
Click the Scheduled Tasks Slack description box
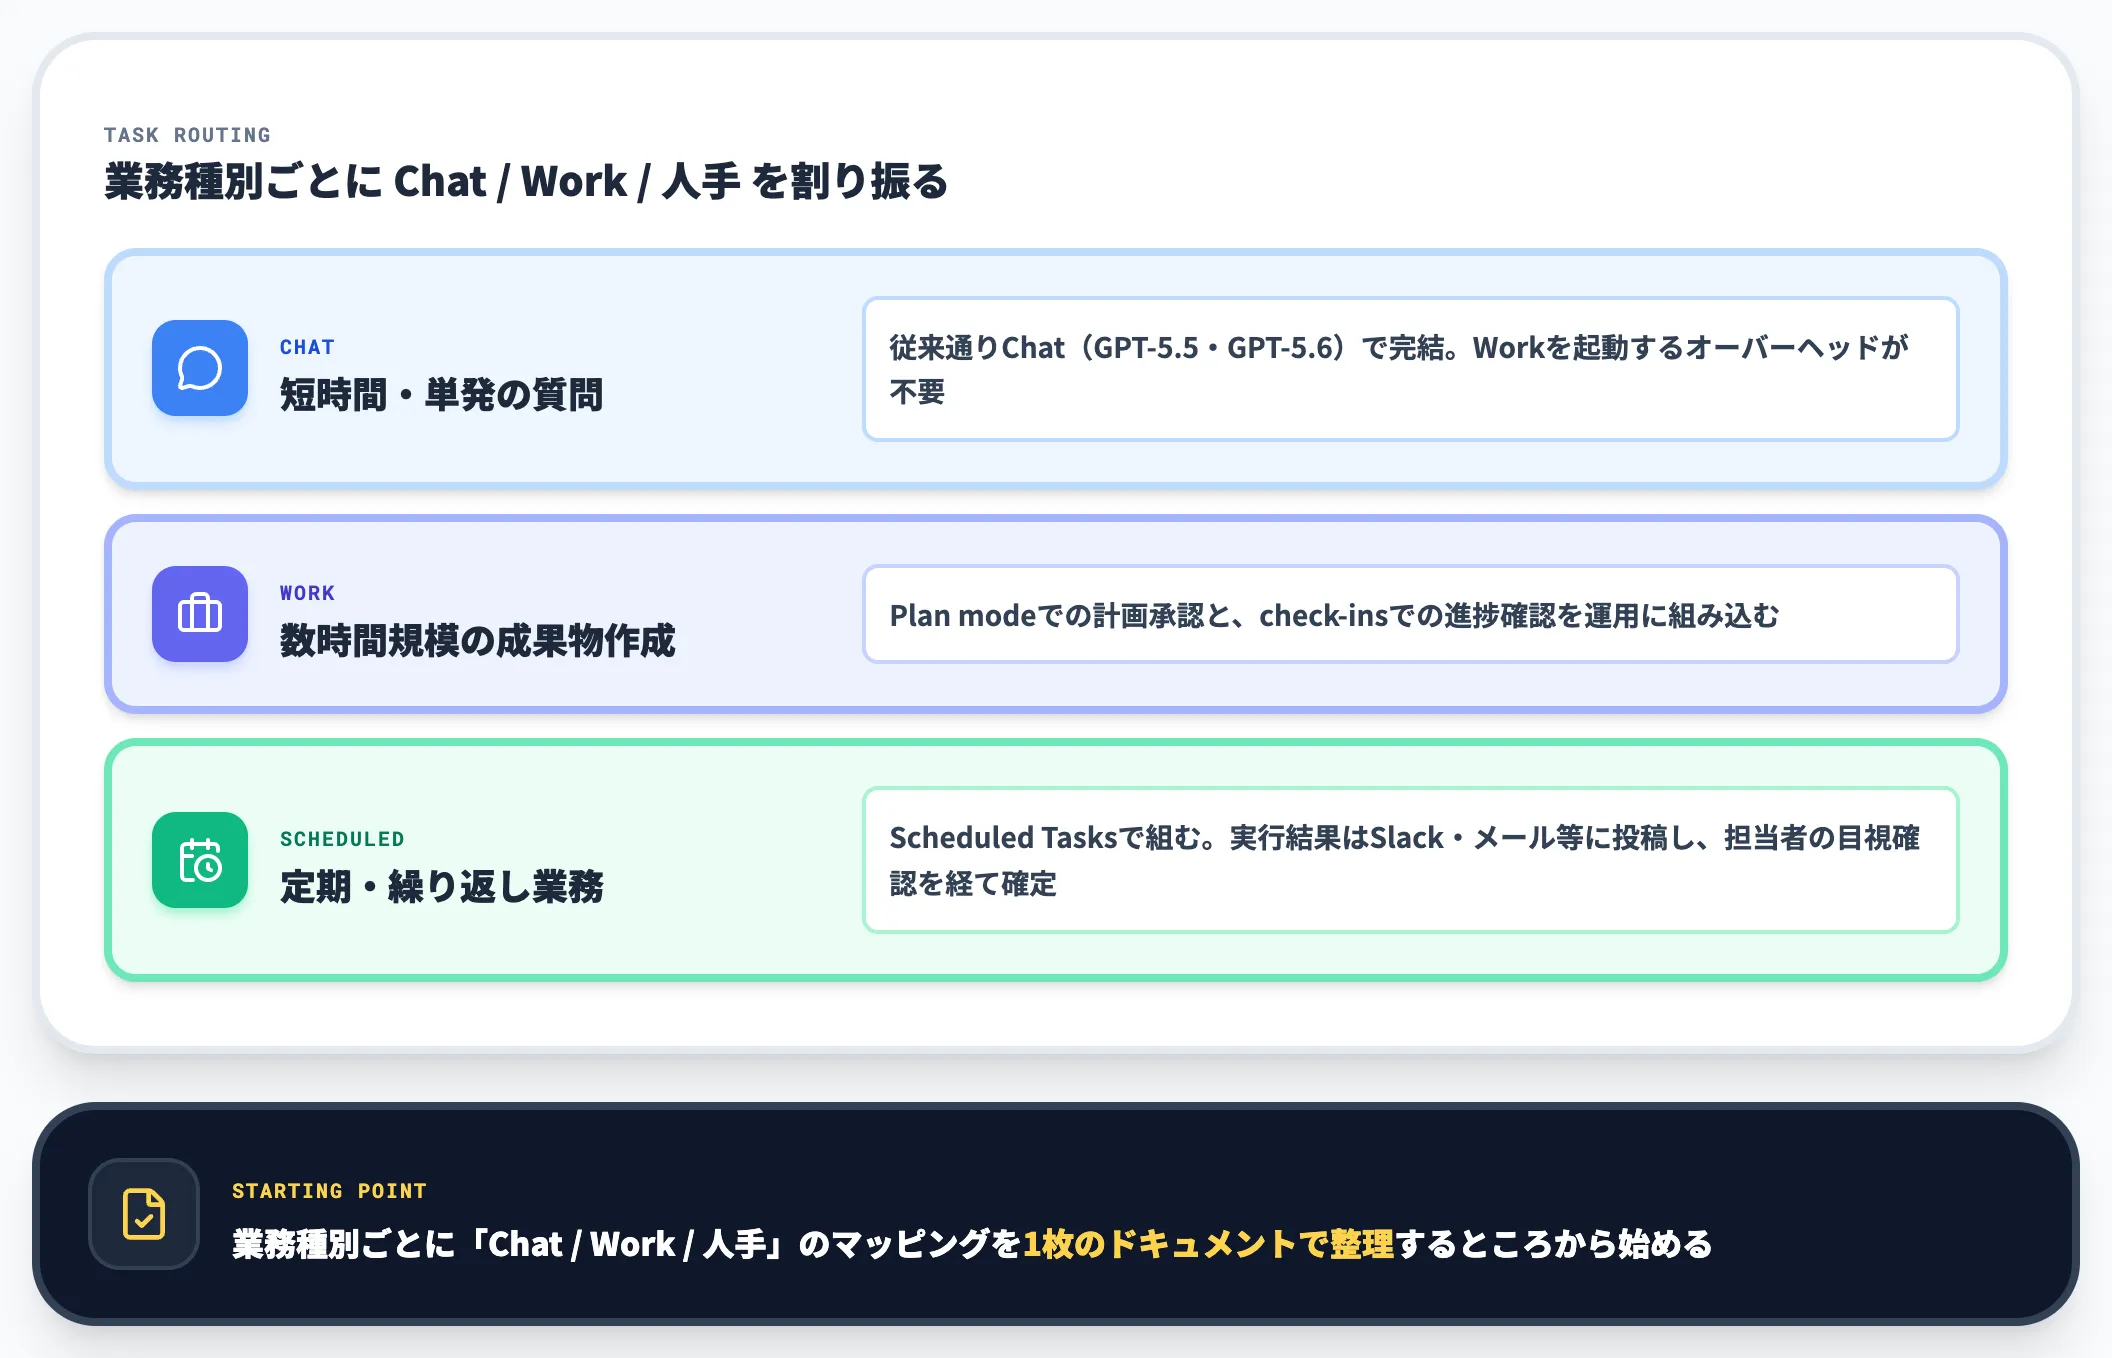1410,860
